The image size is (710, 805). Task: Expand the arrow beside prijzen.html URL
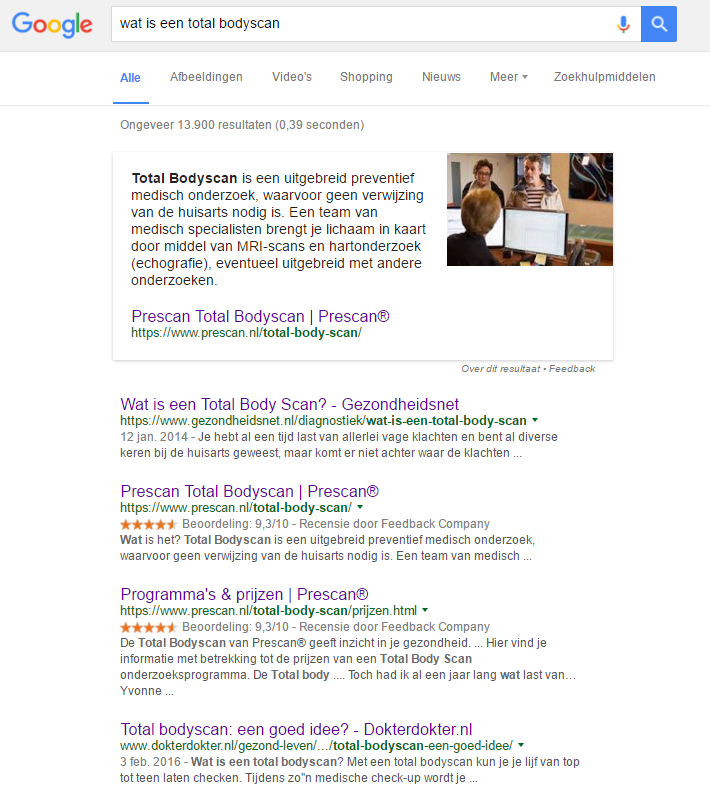(425, 610)
